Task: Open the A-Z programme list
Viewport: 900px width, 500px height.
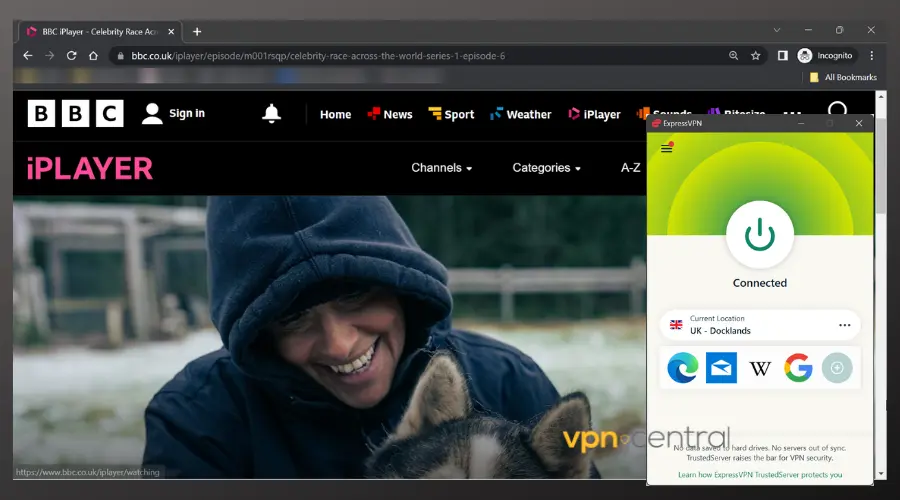Action: [630, 168]
